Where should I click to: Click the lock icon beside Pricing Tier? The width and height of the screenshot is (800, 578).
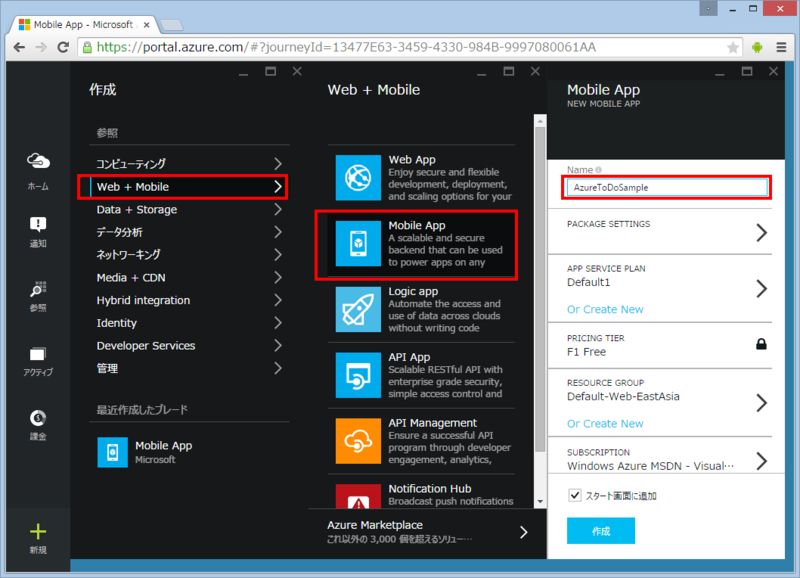(761, 344)
